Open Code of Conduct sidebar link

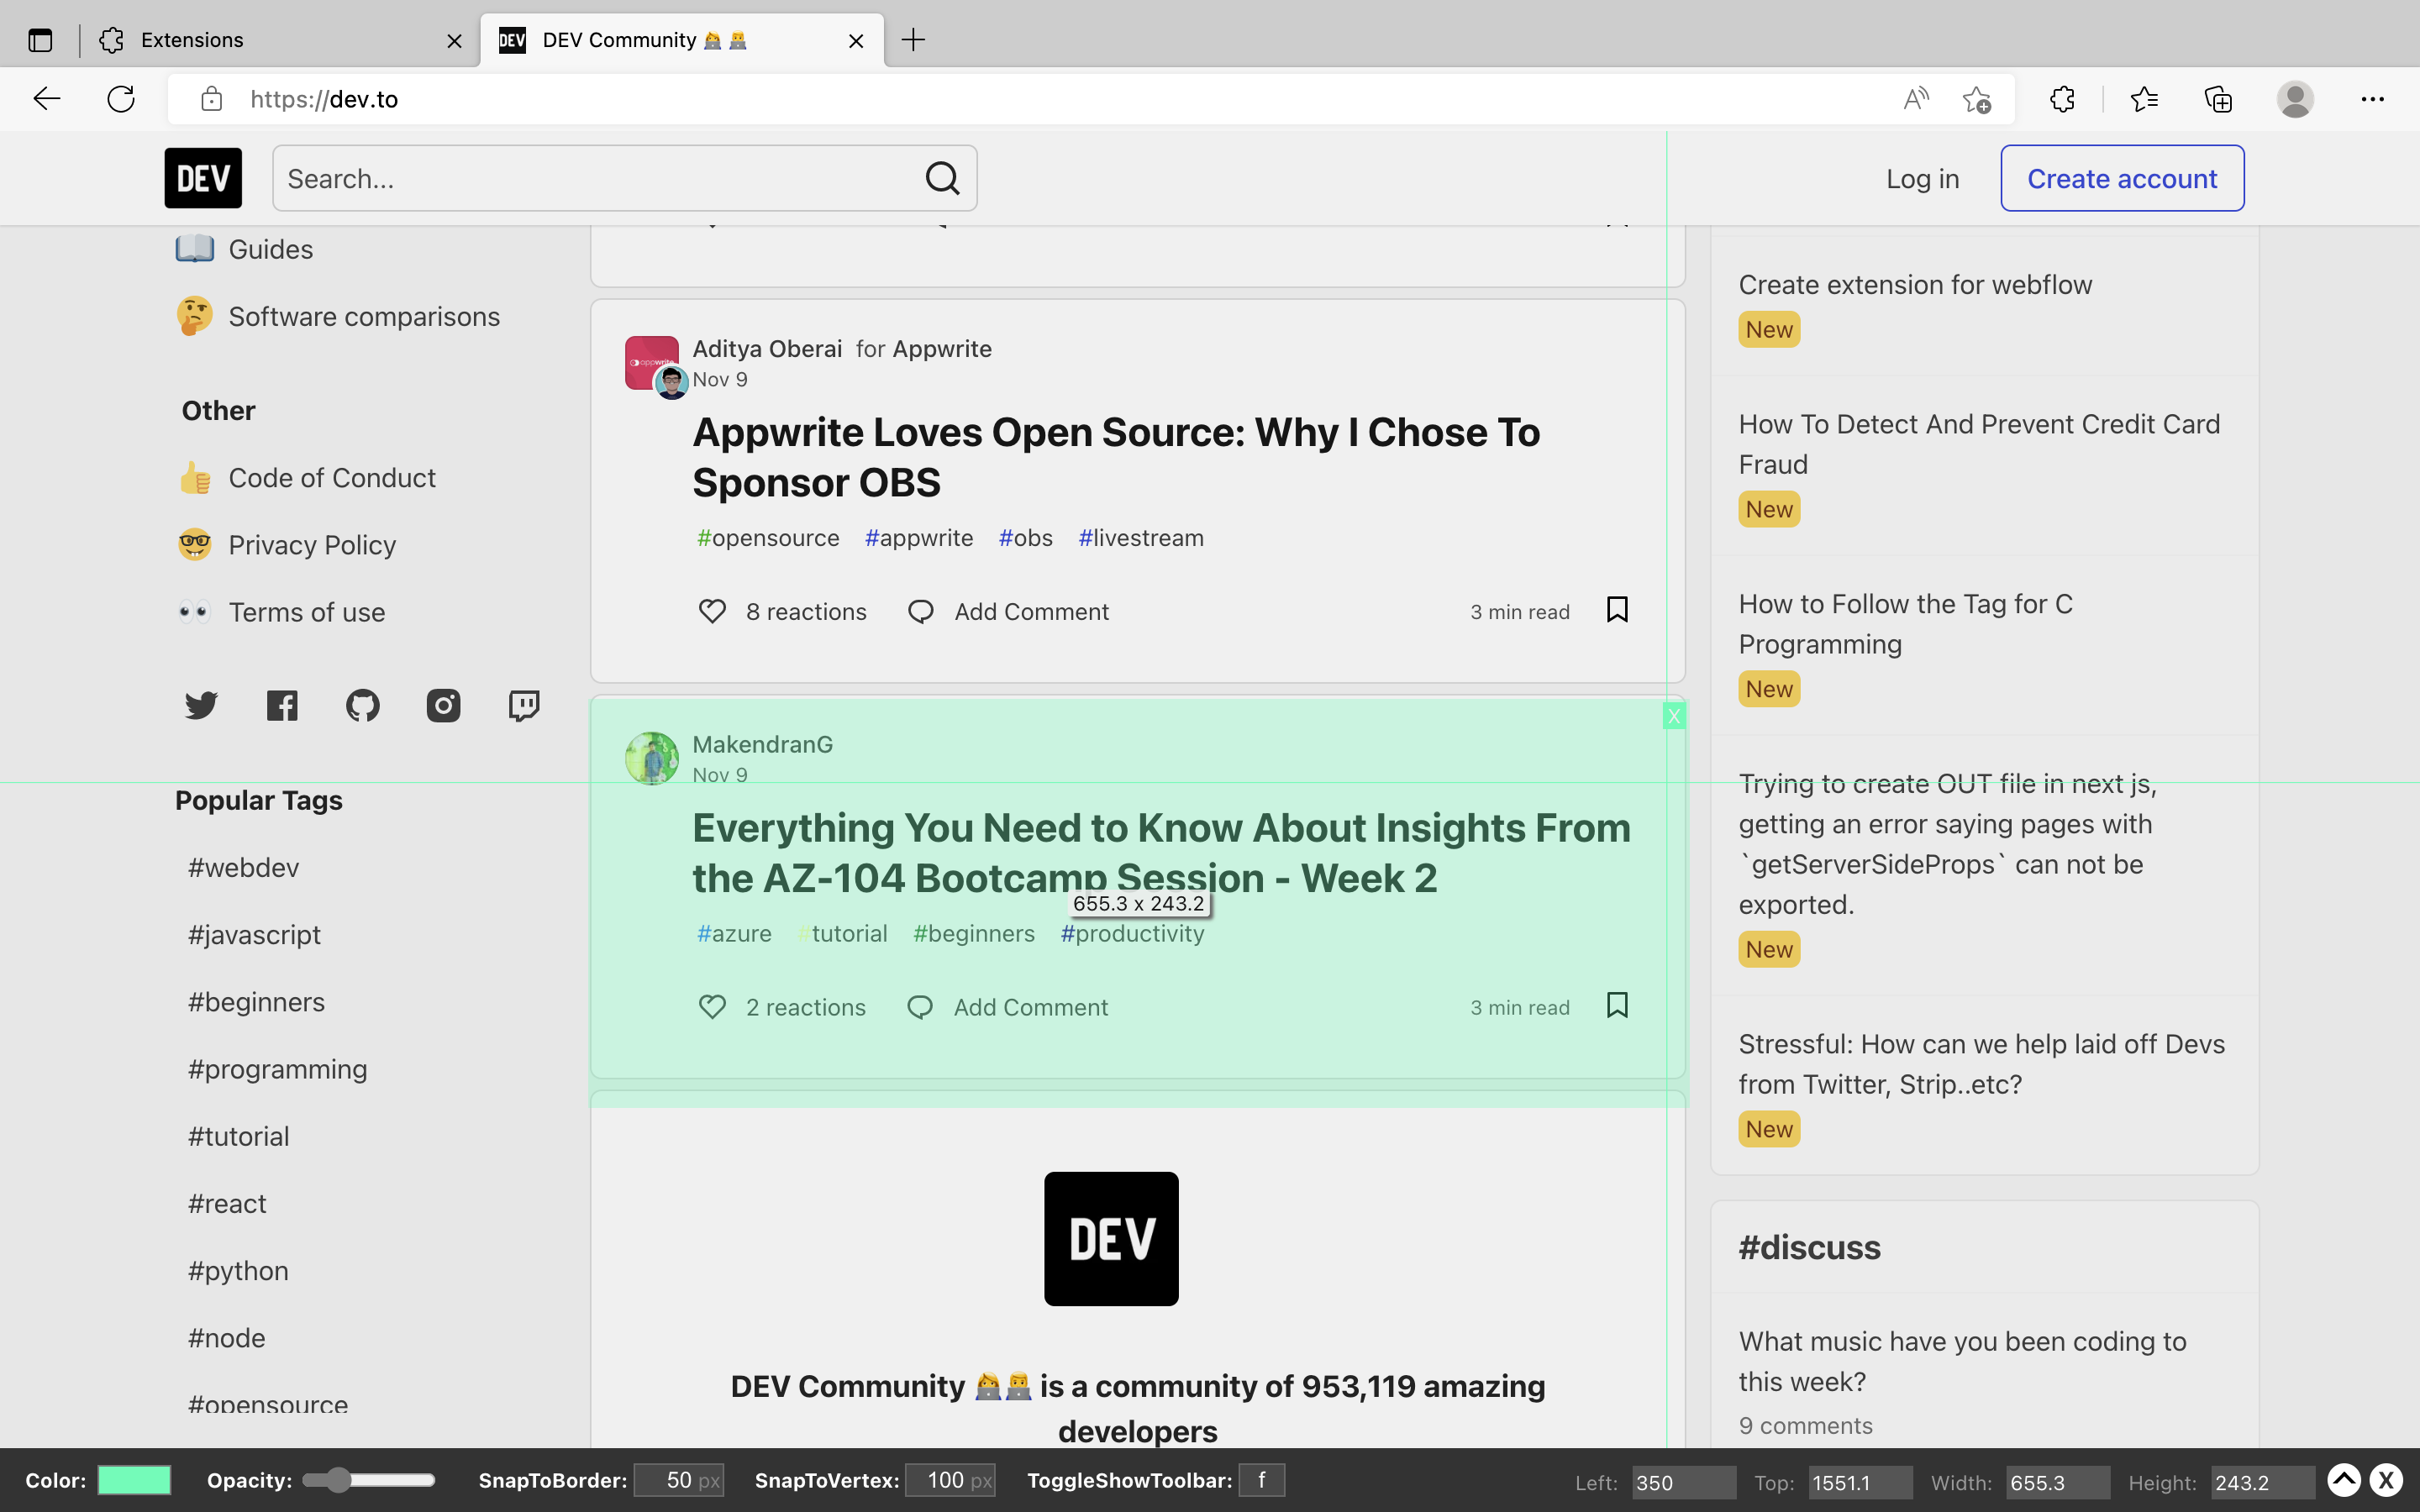[332, 478]
